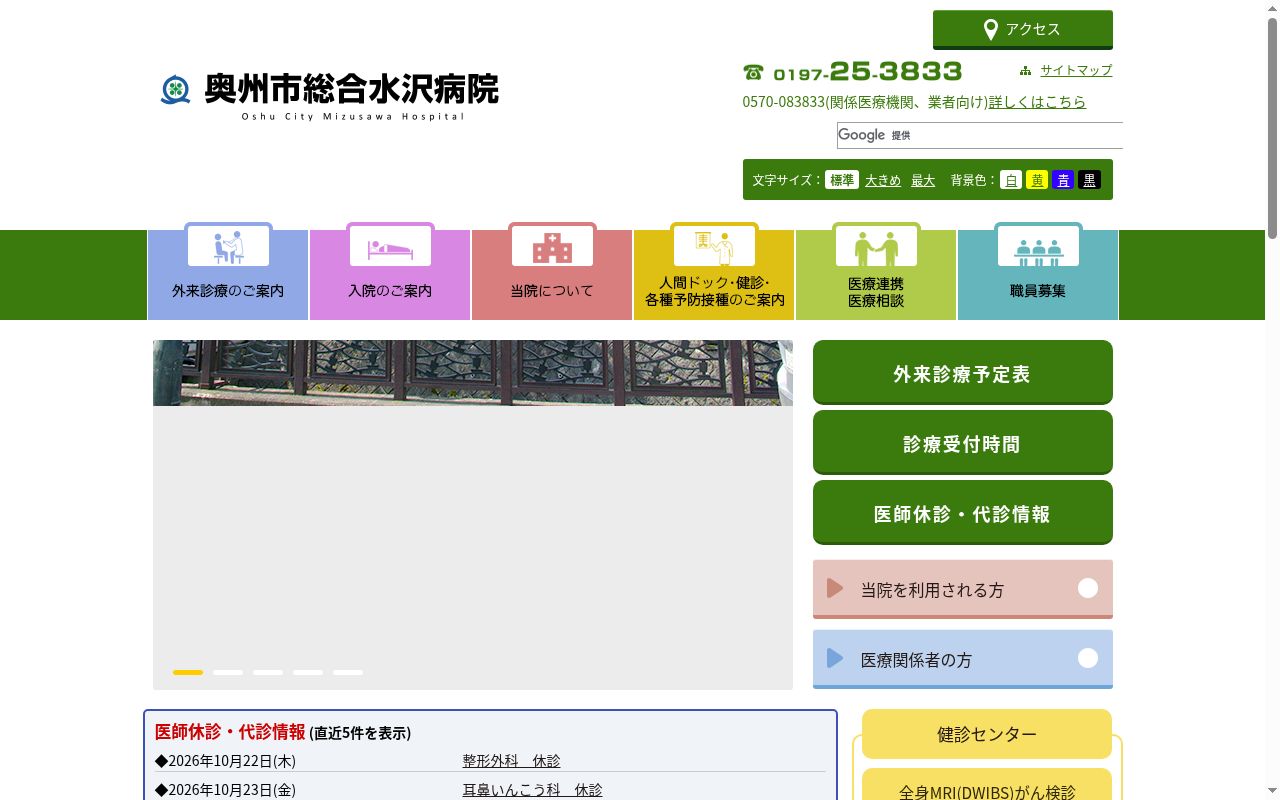The height and width of the screenshot is (800, 1280).
Task: Click the map pin icon on アクセス button
Action: coord(990,29)
